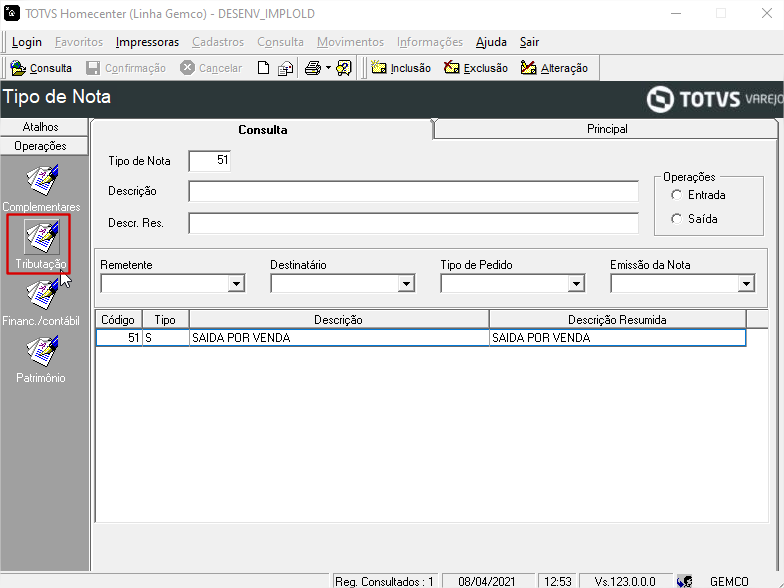784x588 pixels.
Task: Click the TOTVS app icon in title bar
Action: pos(12,13)
